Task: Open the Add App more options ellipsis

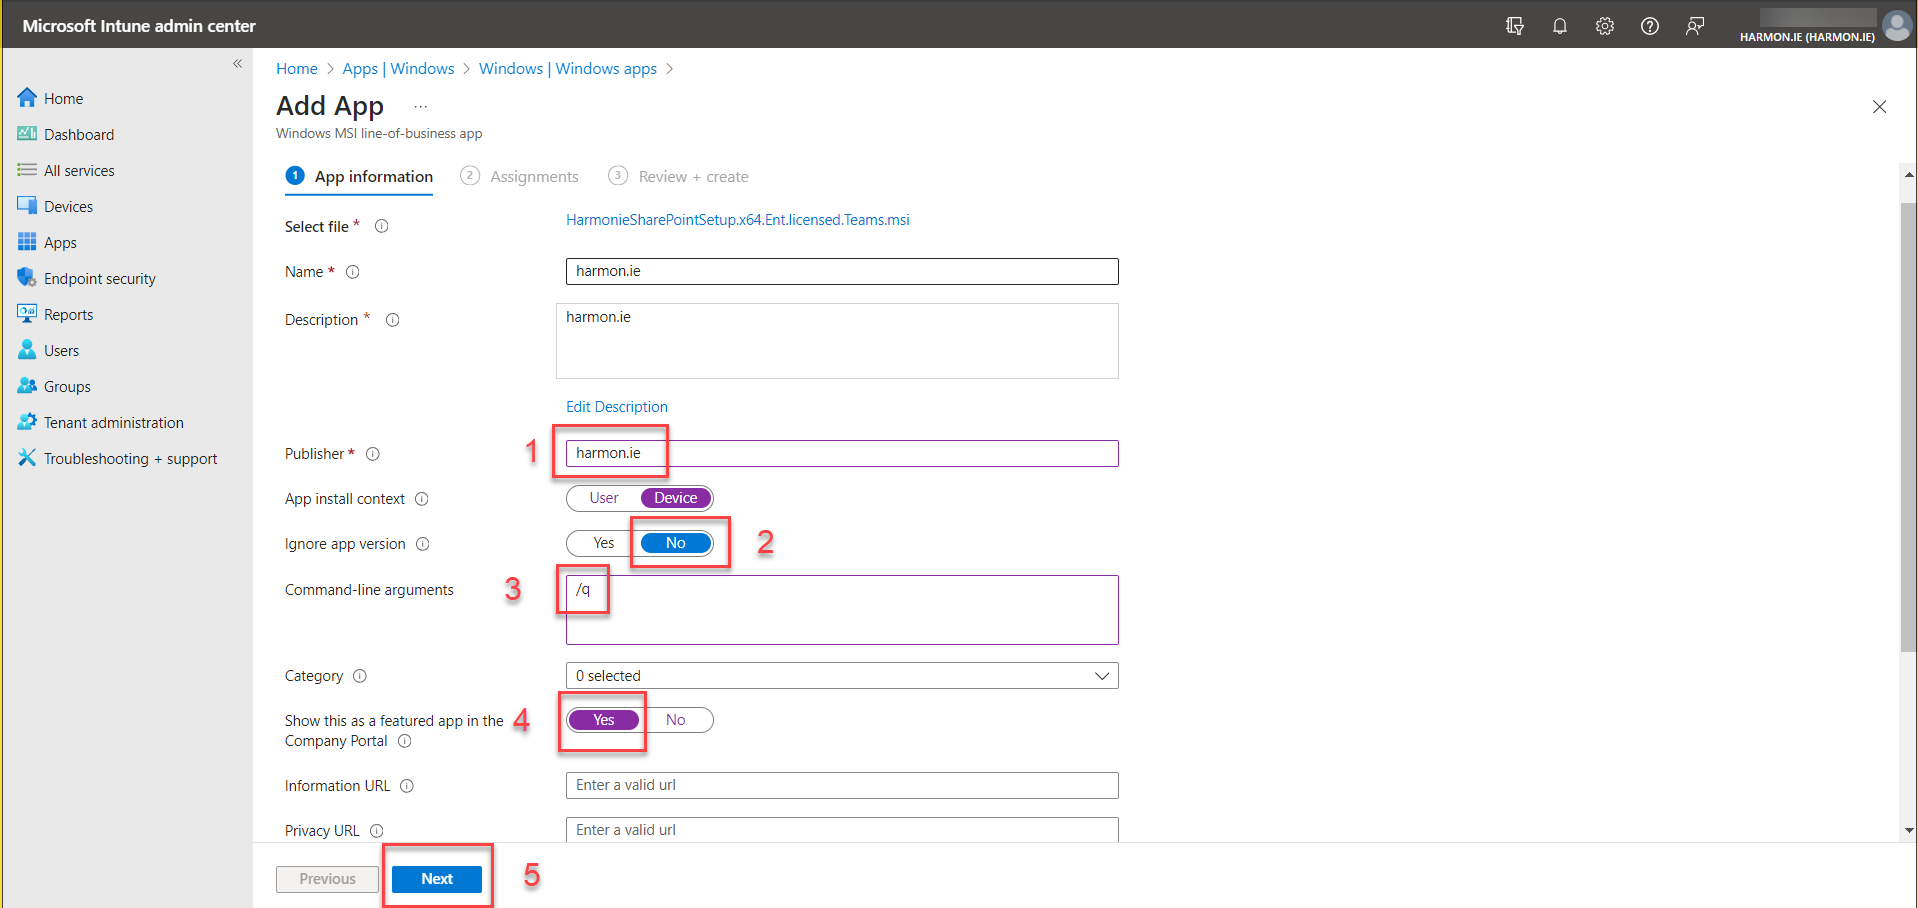Action: [x=421, y=107]
